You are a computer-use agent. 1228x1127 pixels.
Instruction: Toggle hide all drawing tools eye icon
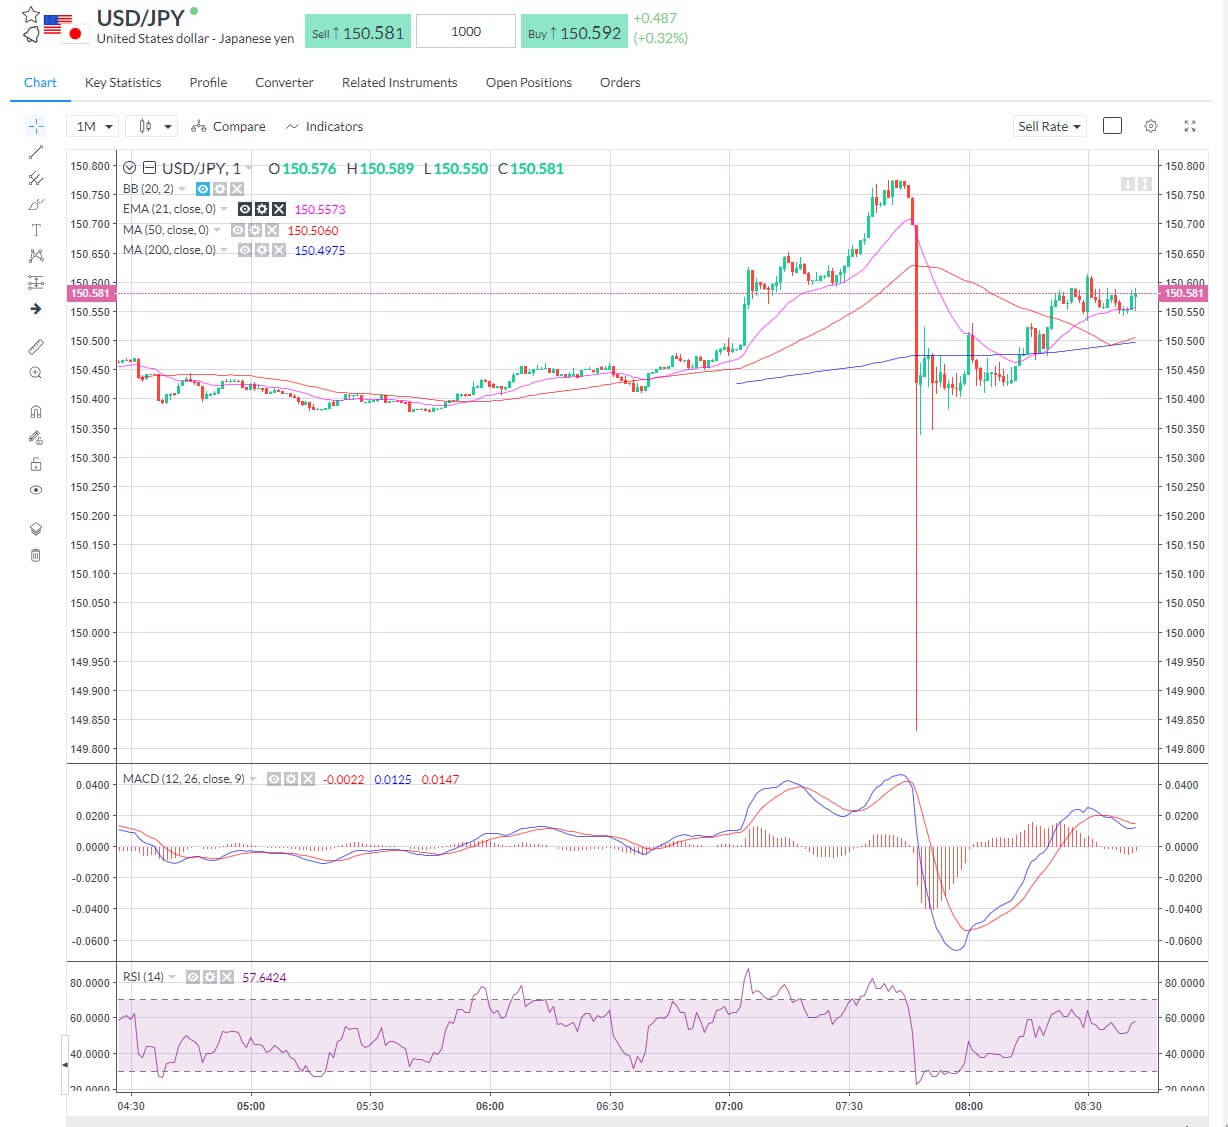(36, 489)
